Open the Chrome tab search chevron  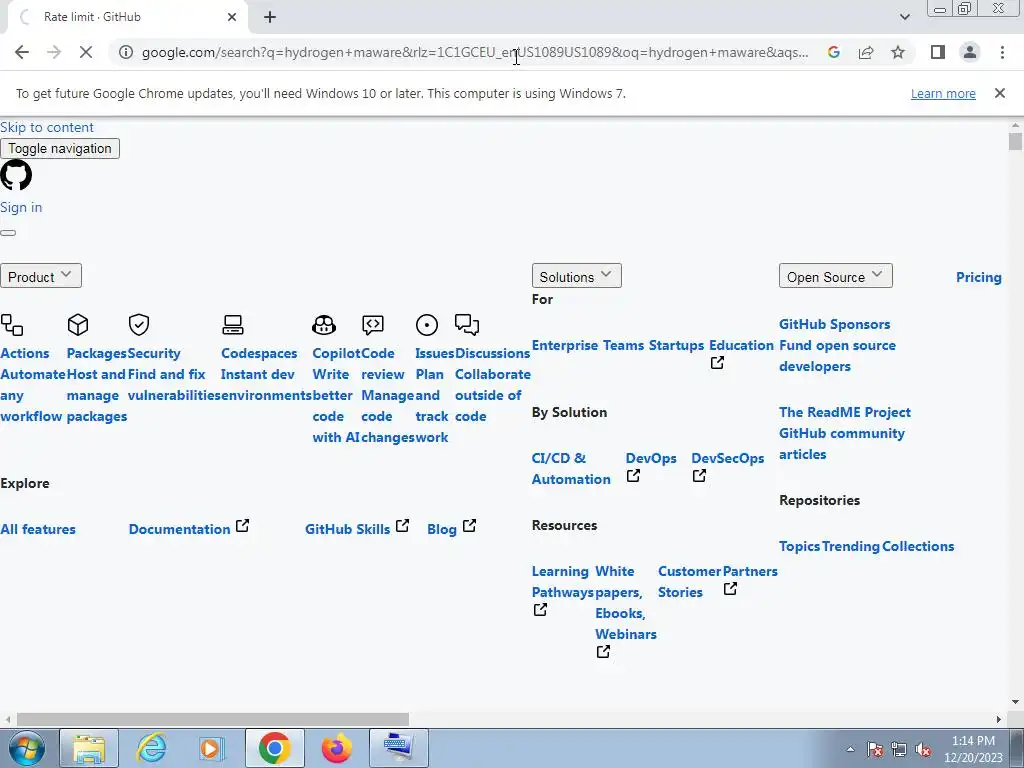point(904,17)
